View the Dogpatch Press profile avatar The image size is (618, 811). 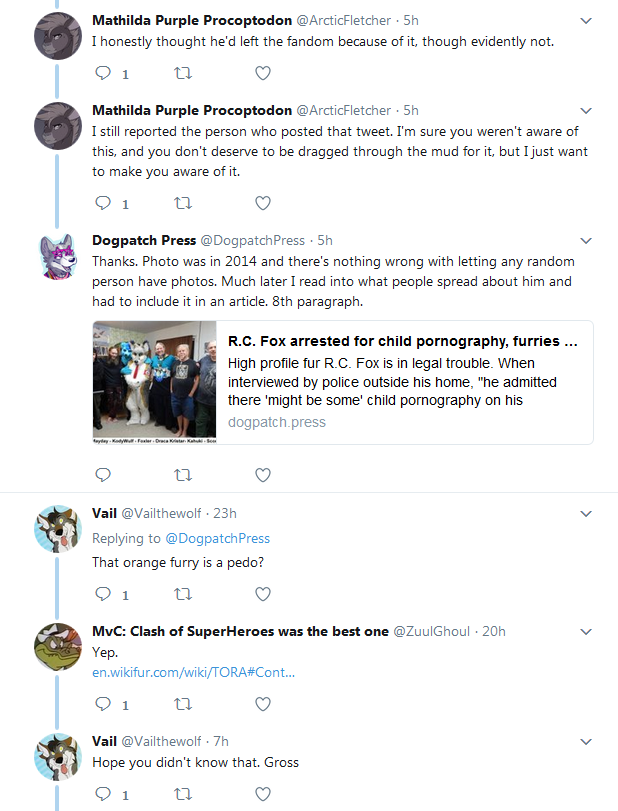(58, 257)
